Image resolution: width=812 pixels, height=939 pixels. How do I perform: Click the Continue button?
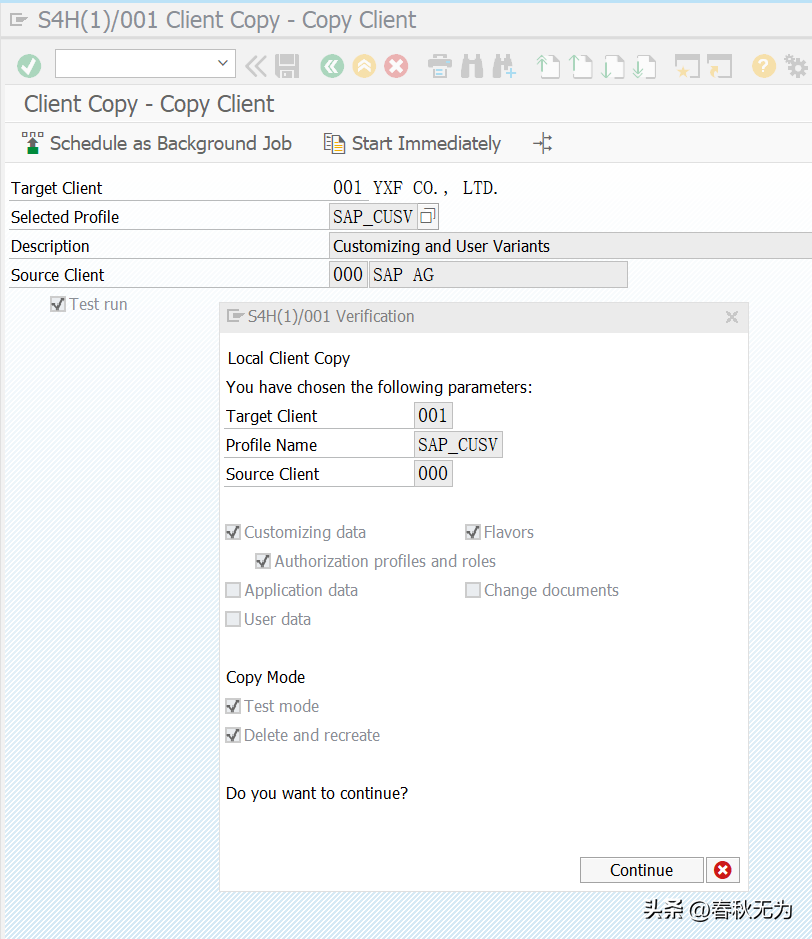641,870
